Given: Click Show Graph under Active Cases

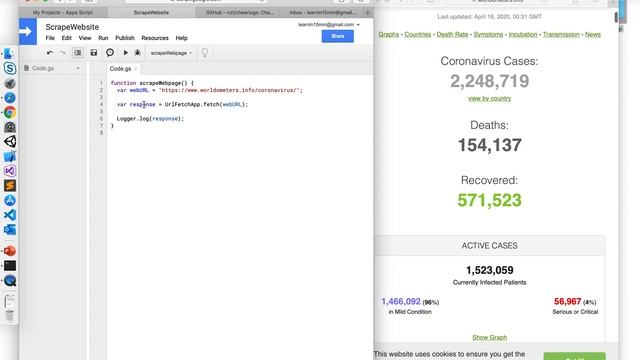Looking at the screenshot, I should tap(489, 338).
